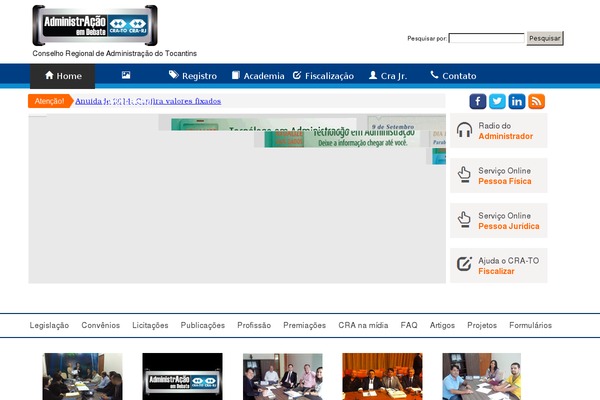Go to the Home menu item
This screenshot has width=600, height=400.
62,76
